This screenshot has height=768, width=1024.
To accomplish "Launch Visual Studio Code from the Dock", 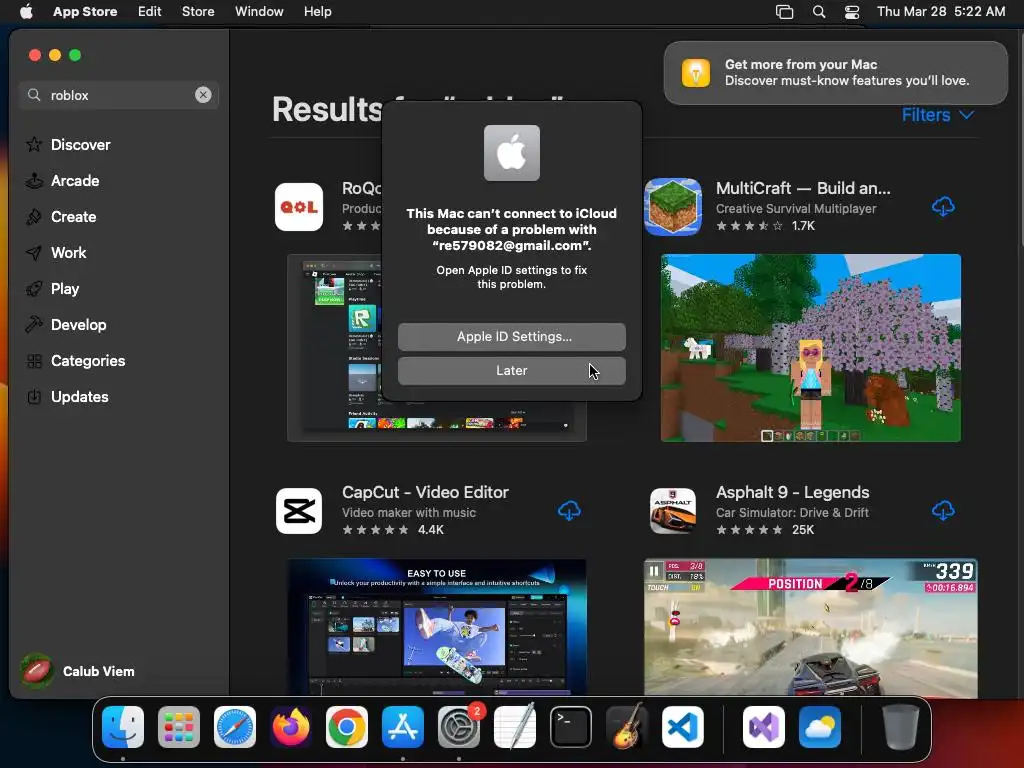I will point(682,727).
